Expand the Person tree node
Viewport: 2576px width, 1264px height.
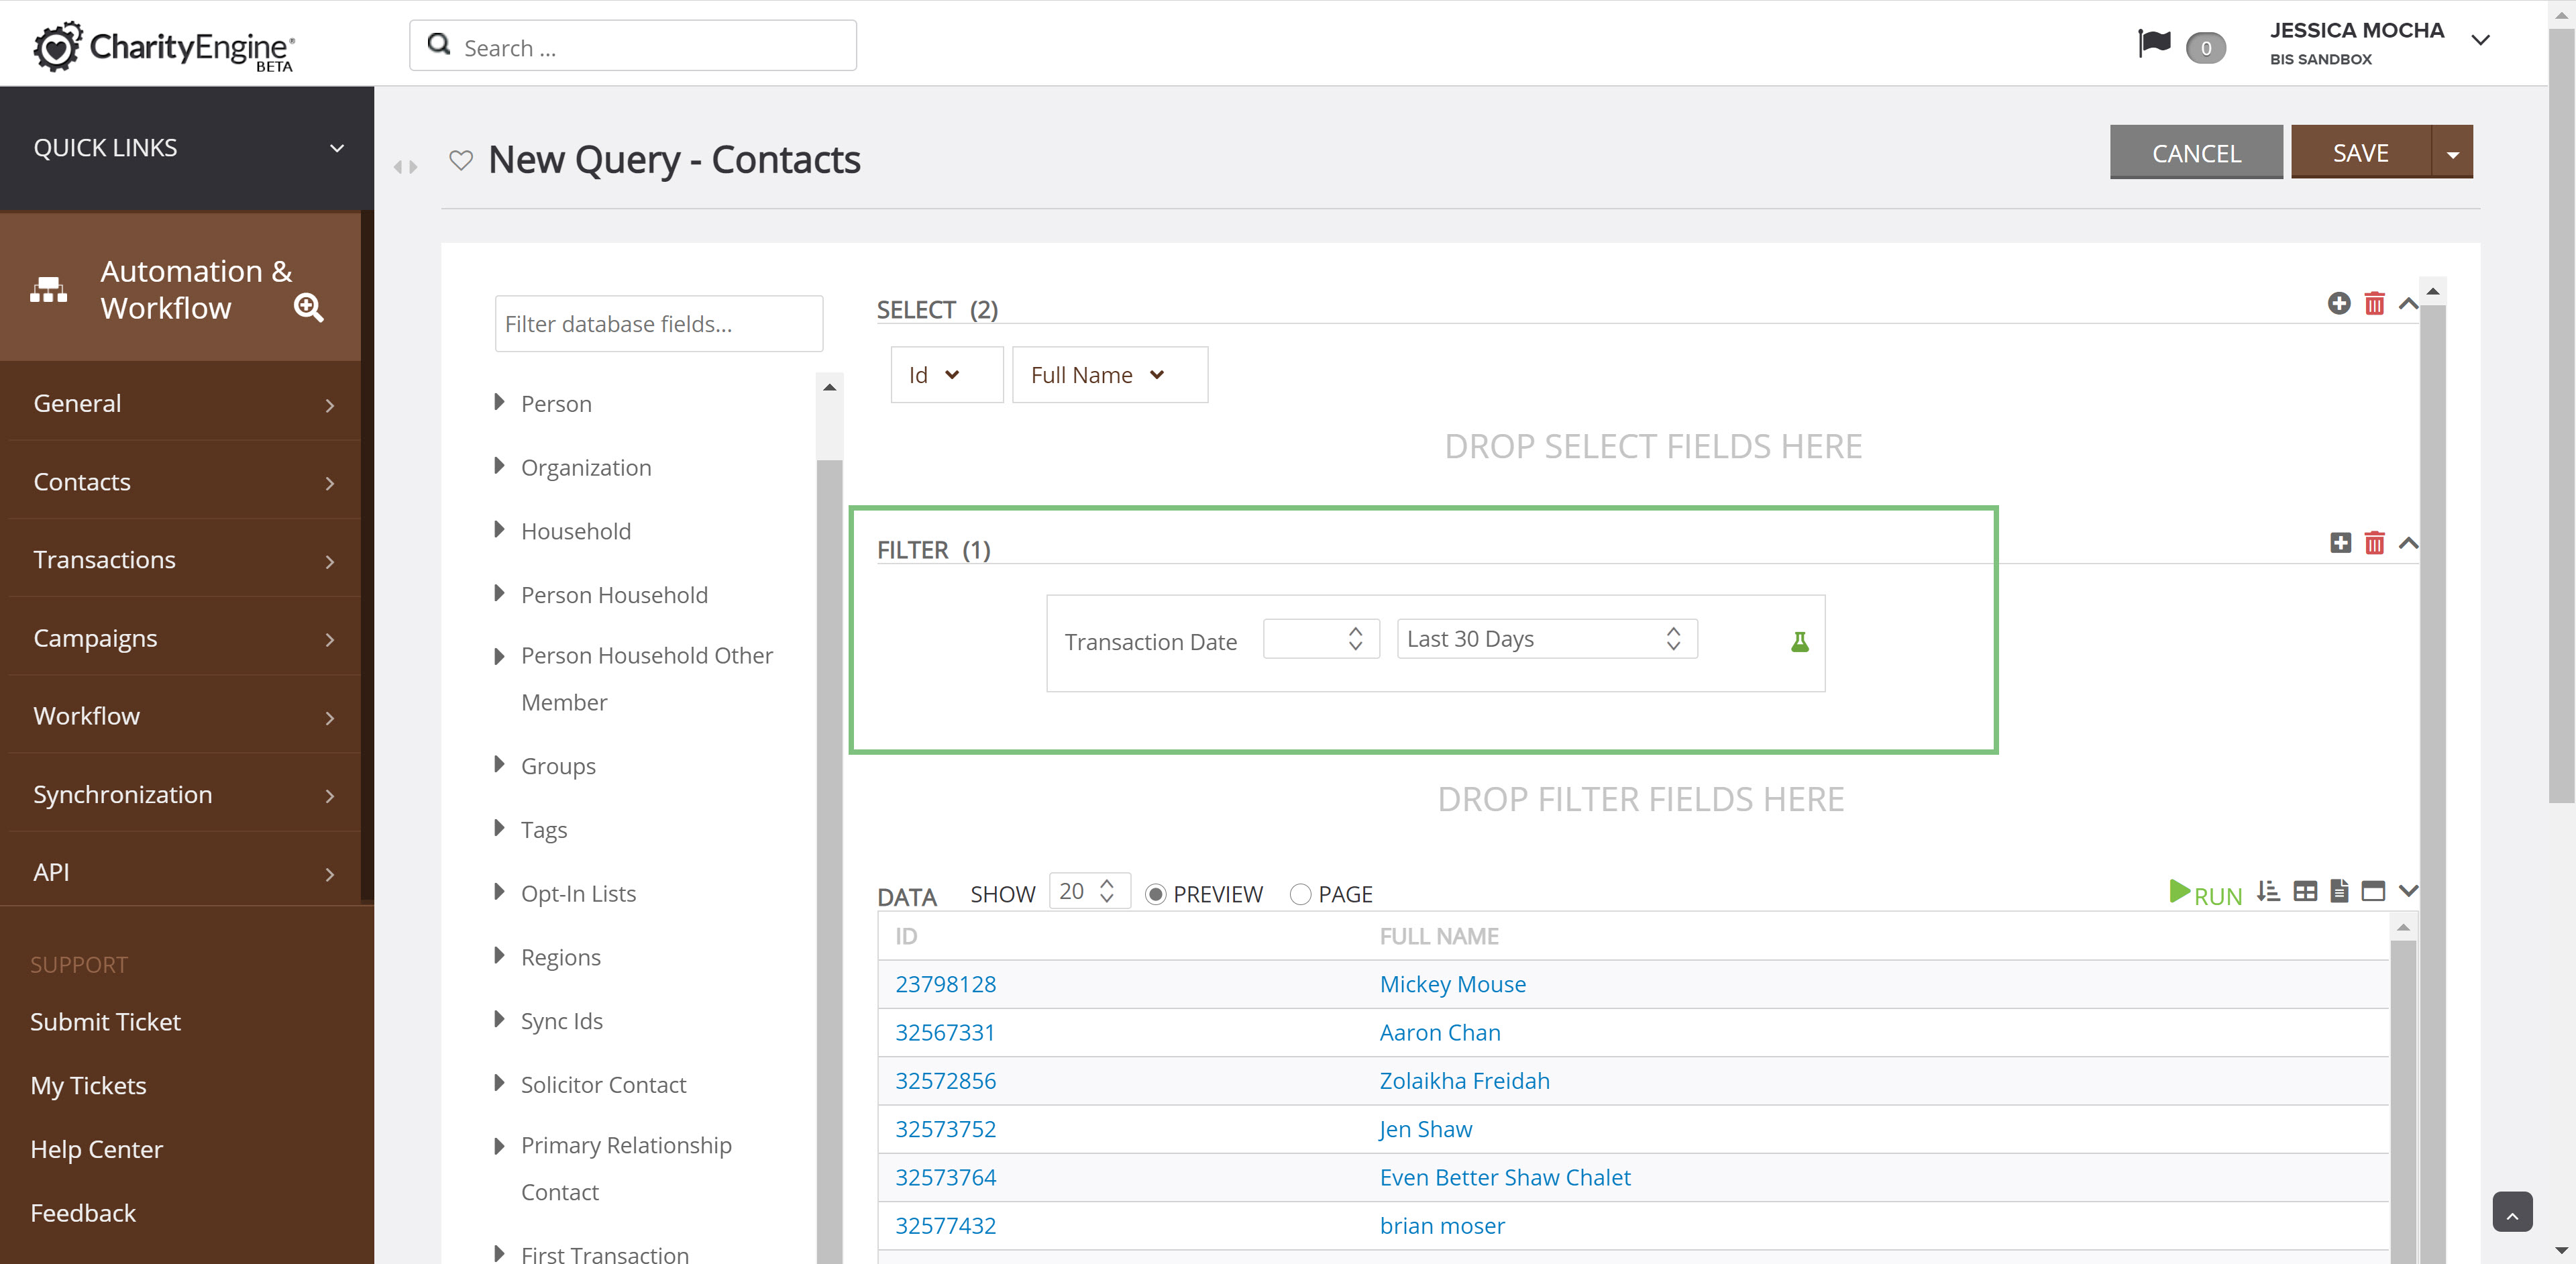(499, 402)
